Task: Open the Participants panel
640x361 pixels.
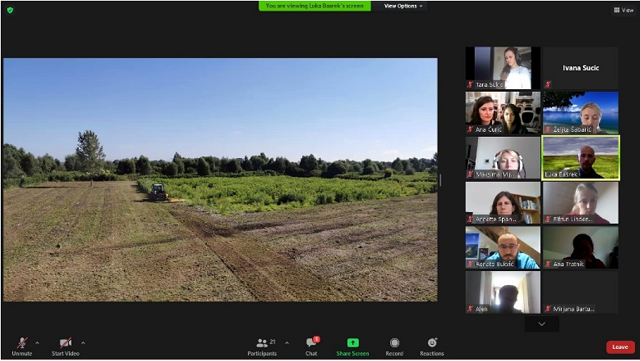Action: (x=262, y=347)
